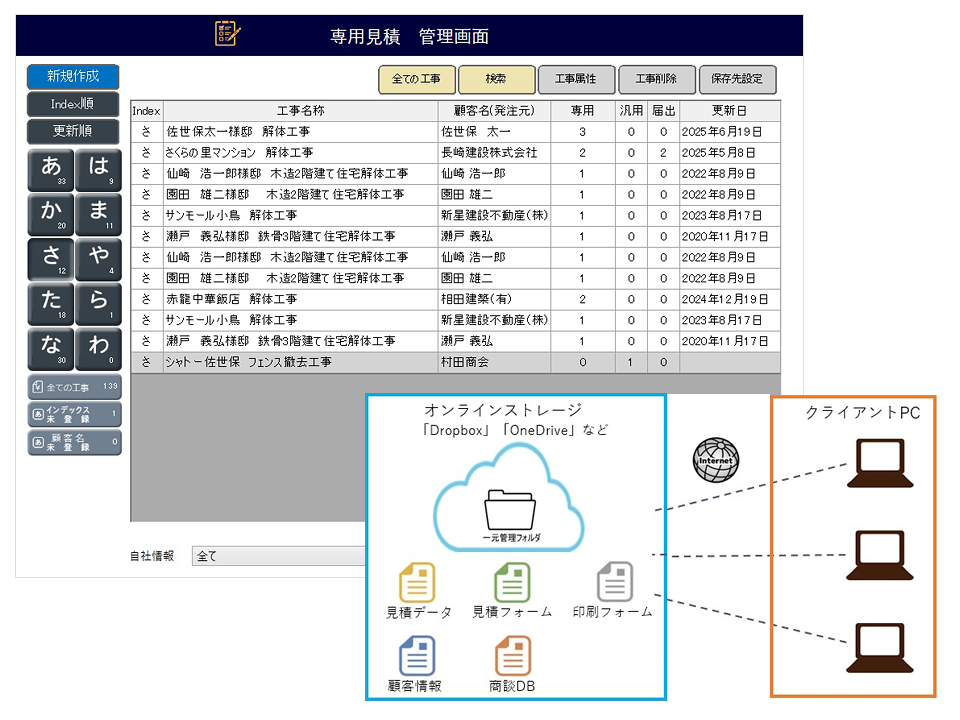Click the estimate clipboard icon in header
960x720 pixels.
pyautogui.click(x=228, y=34)
